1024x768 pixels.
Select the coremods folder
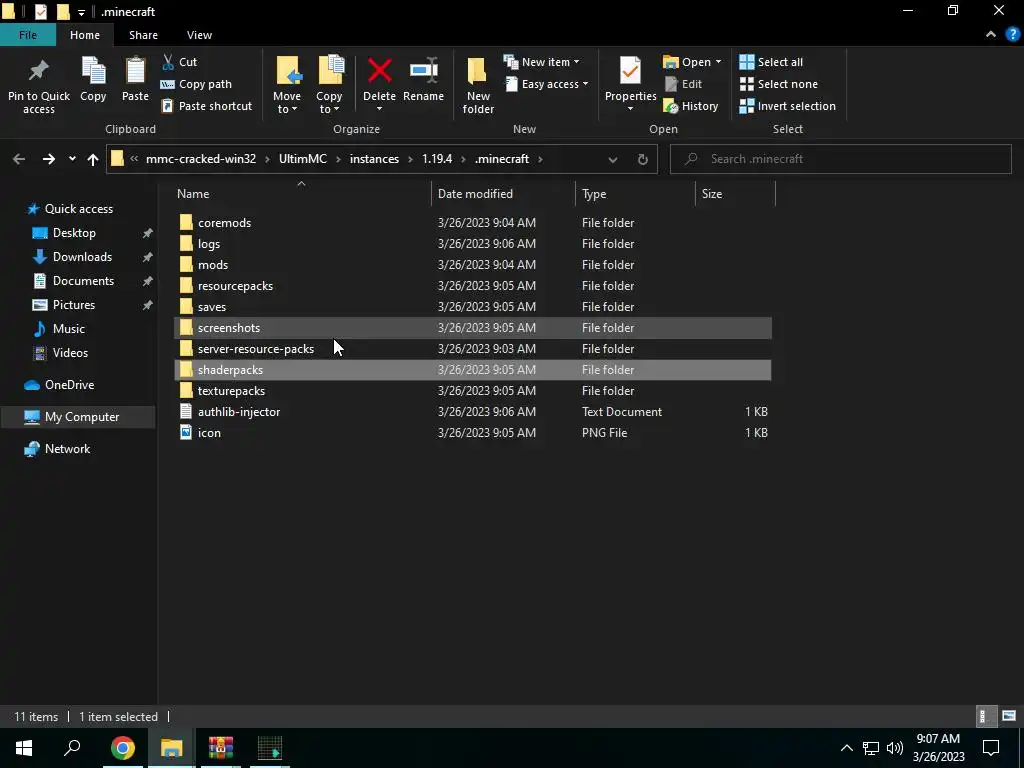(x=473, y=223)
